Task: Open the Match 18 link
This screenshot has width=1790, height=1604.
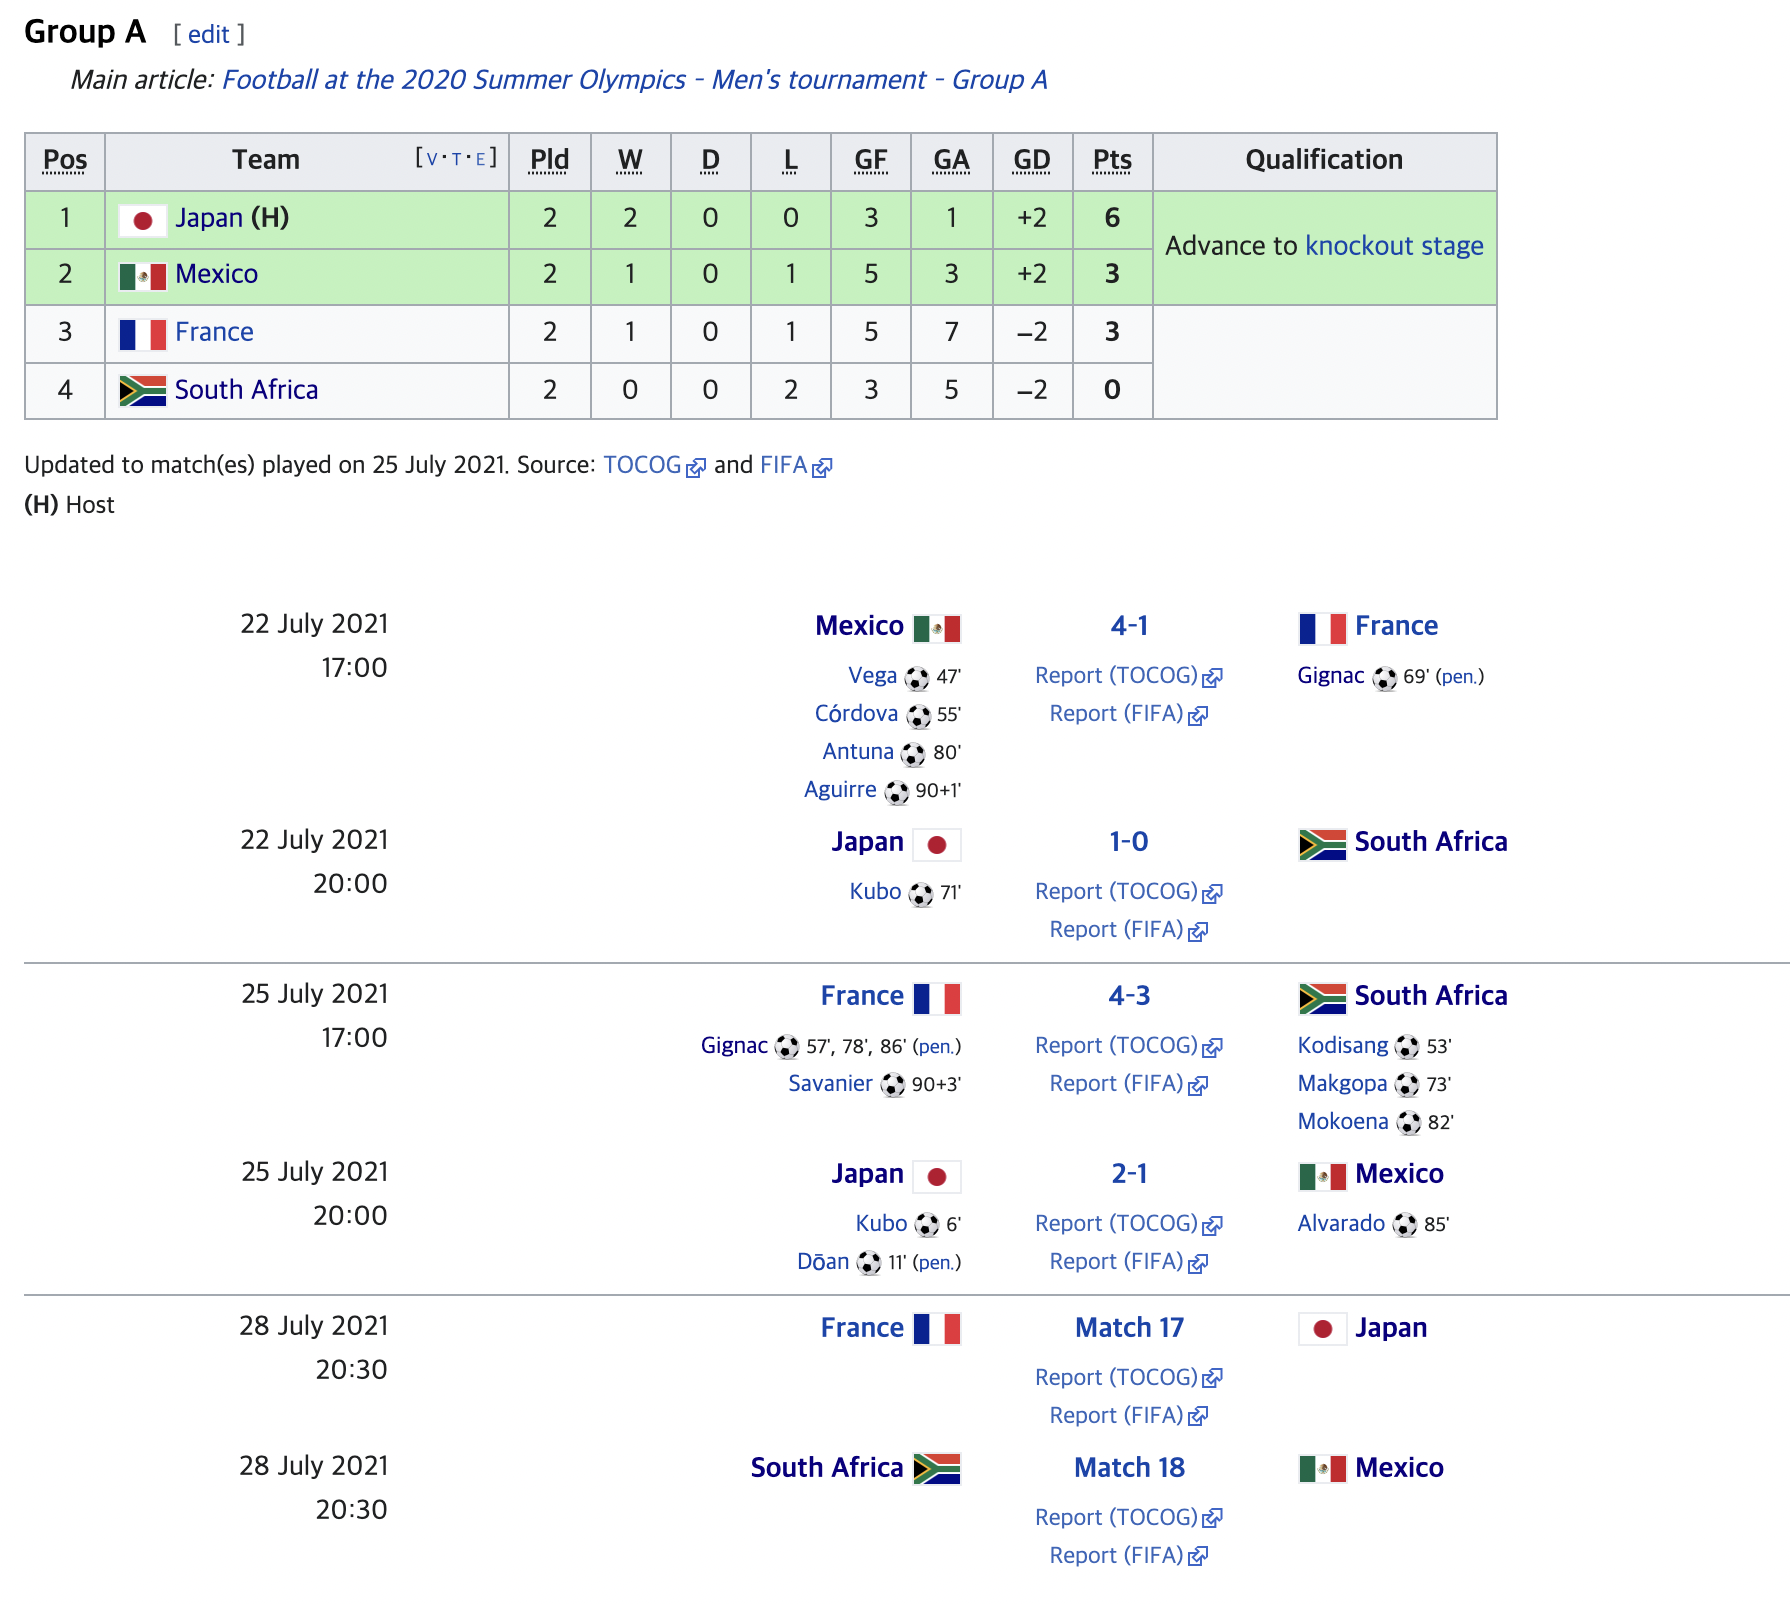Action: click(x=1129, y=1468)
